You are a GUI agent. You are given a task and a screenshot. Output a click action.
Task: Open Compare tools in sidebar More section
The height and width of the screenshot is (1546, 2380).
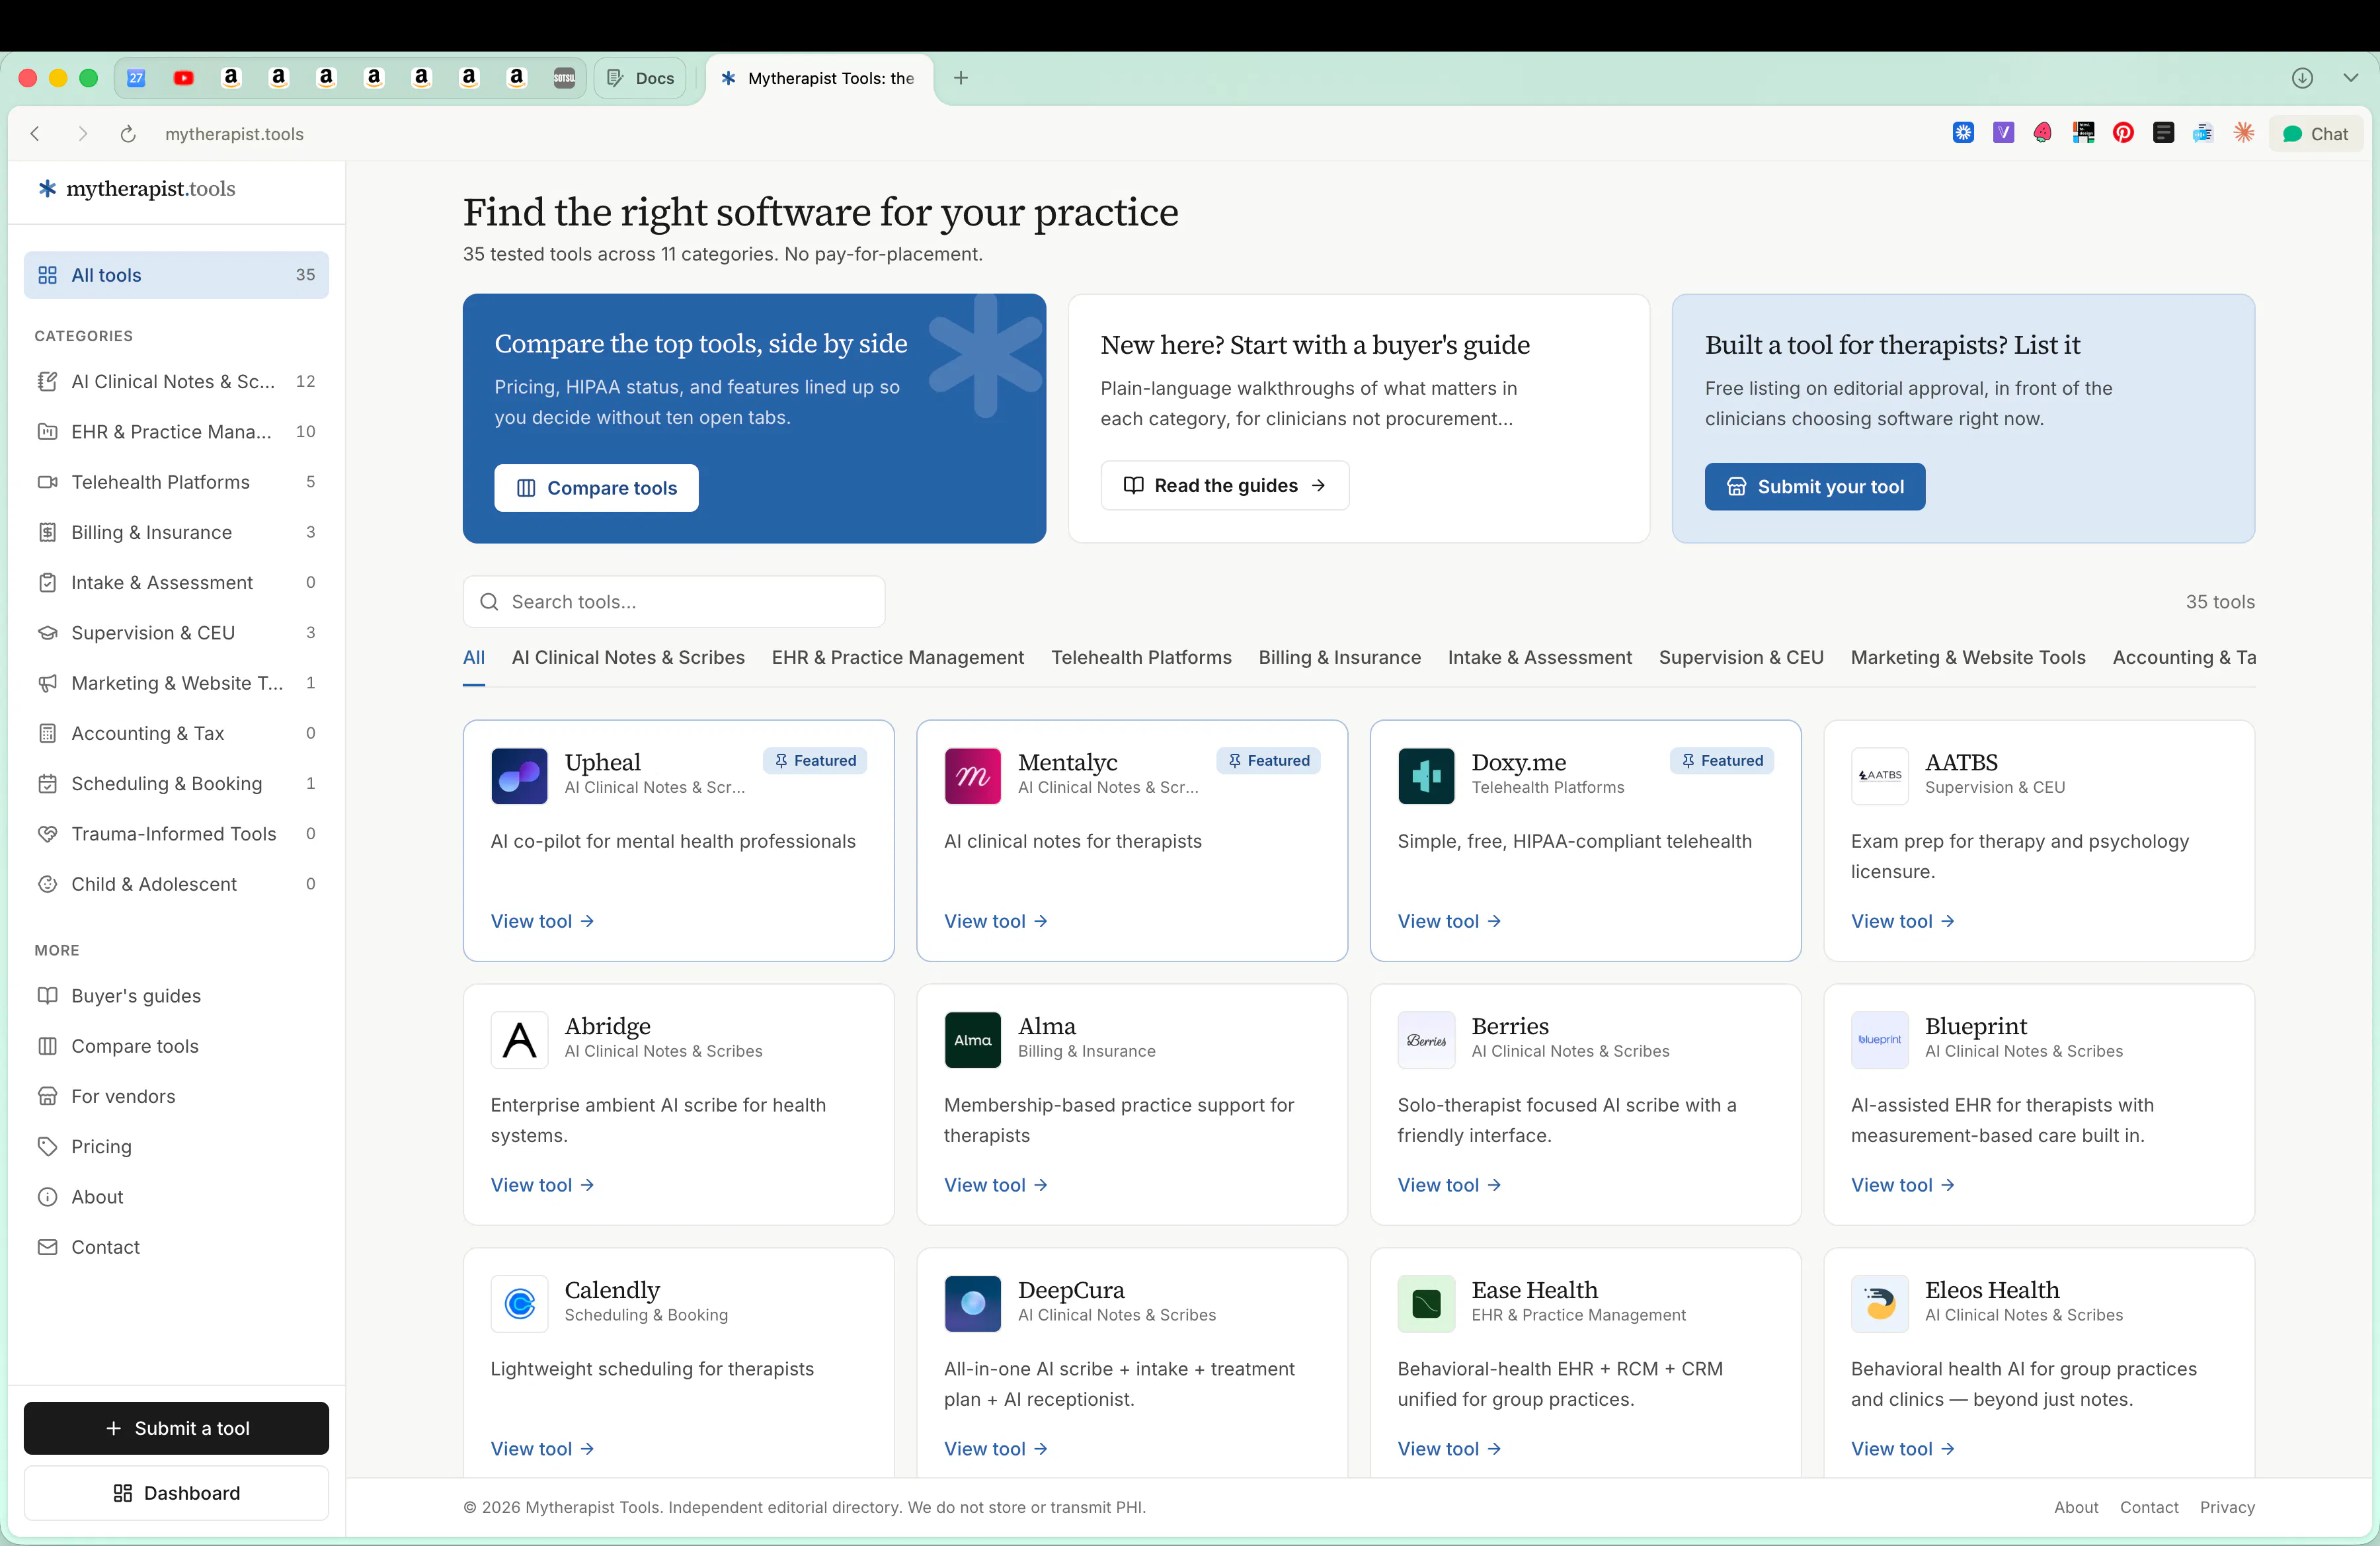tap(176, 1046)
